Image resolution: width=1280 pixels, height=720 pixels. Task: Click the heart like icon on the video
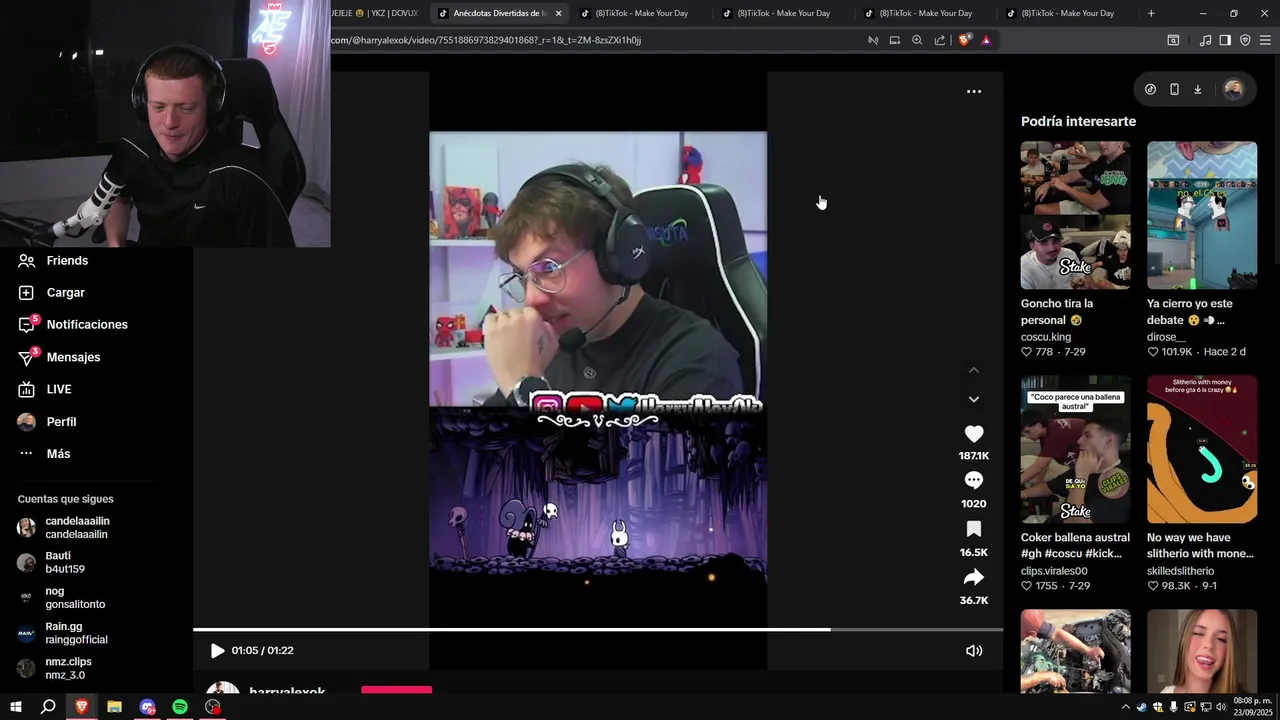coord(973,434)
